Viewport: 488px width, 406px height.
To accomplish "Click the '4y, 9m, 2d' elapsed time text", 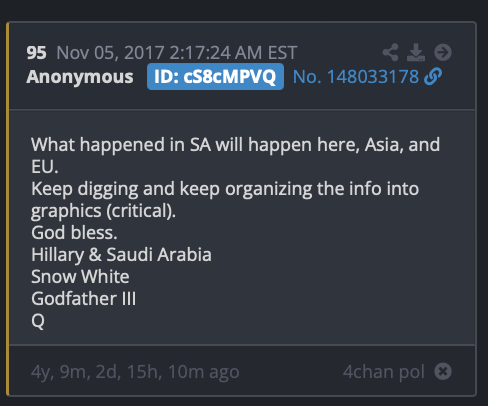I will (76, 372).
